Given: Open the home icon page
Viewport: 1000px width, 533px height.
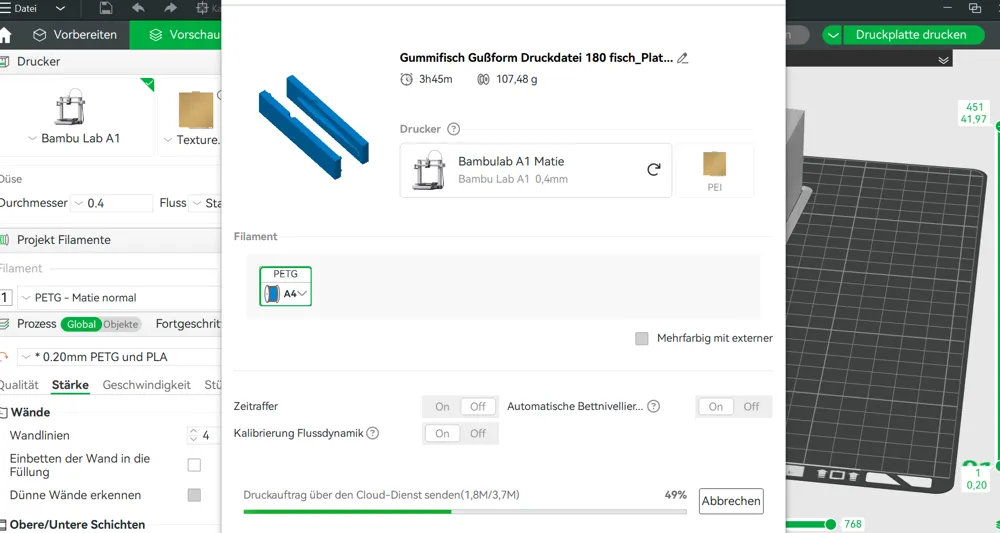Looking at the screenshot, I should [5, 35].
